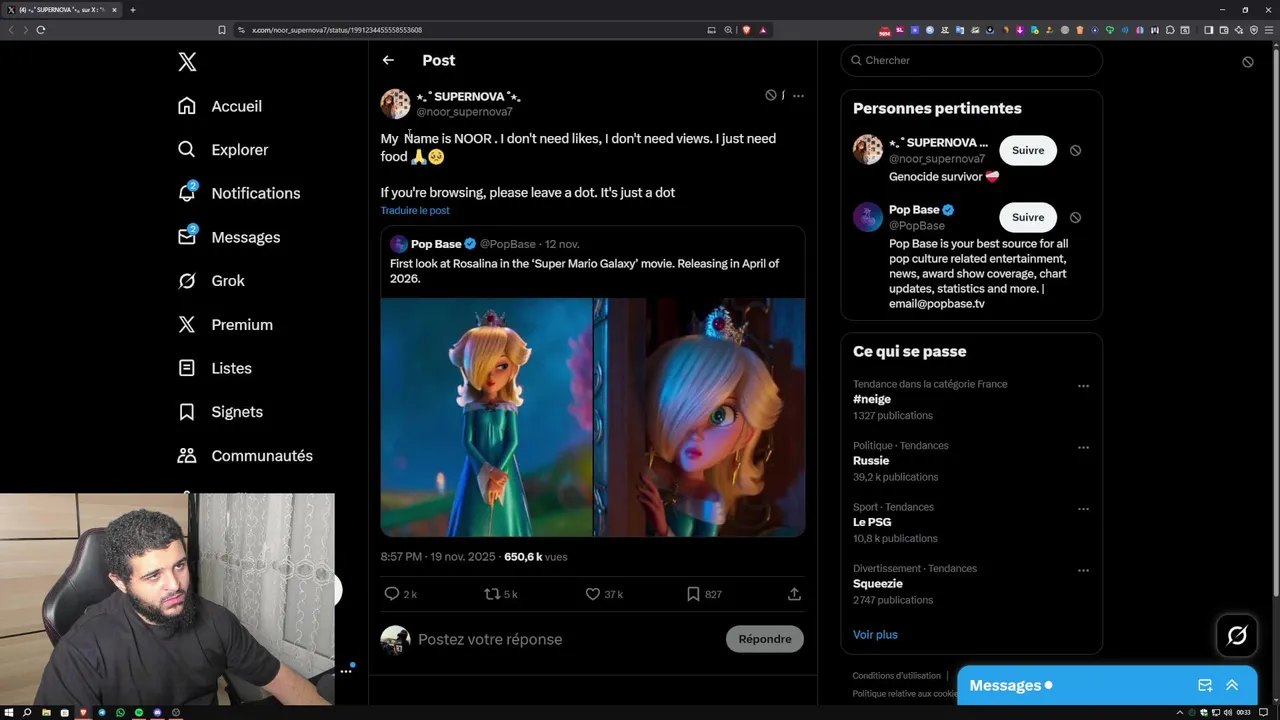Image resolution: width=1280 pixels, height=720 pixels.
Task: Click block icon next to Pop Base Suivre
Action: 1075,217
